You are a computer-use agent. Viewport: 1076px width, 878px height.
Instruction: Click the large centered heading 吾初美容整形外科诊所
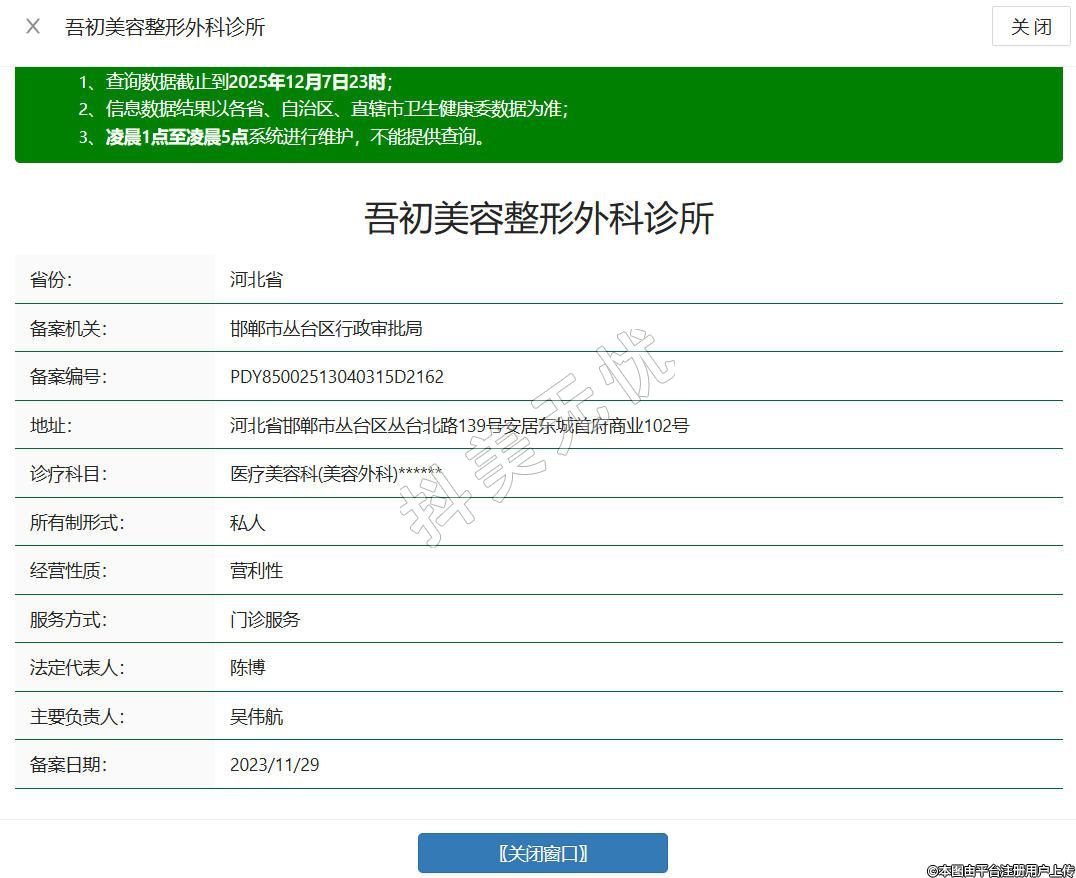(539, 218)
